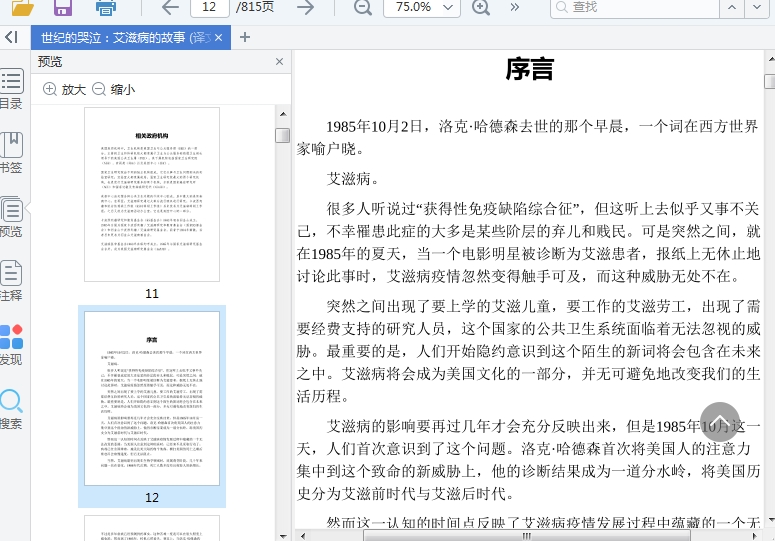This screenshot has height=541, width=775.
Task: Open the 书签 (bookmarks) sidebar panel
Action: click(11, 153)
